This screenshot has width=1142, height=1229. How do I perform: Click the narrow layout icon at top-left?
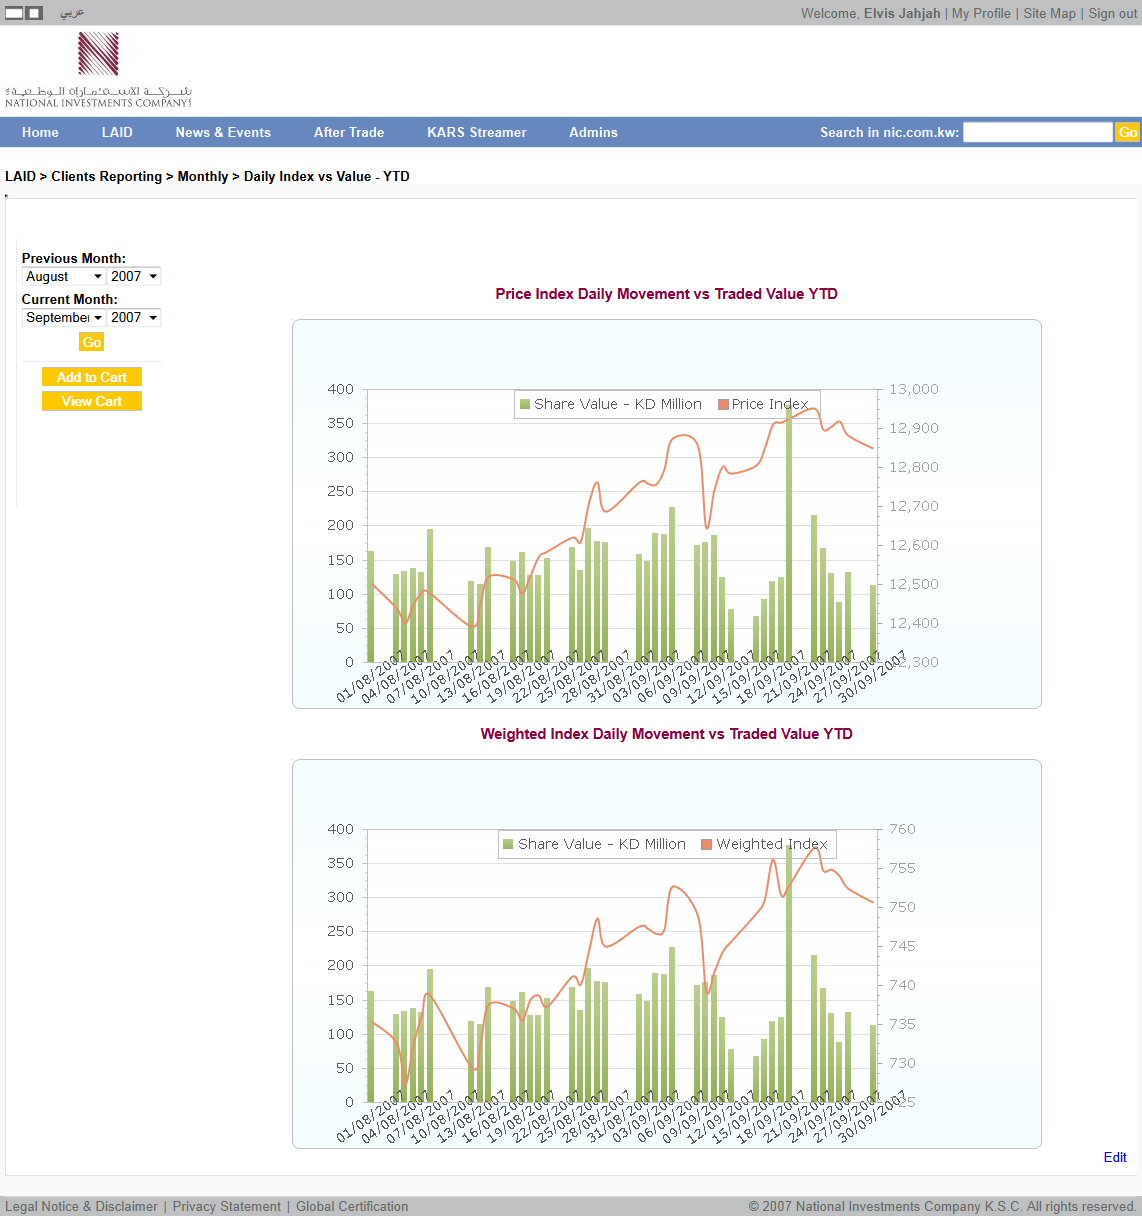[x=34, y=13]
